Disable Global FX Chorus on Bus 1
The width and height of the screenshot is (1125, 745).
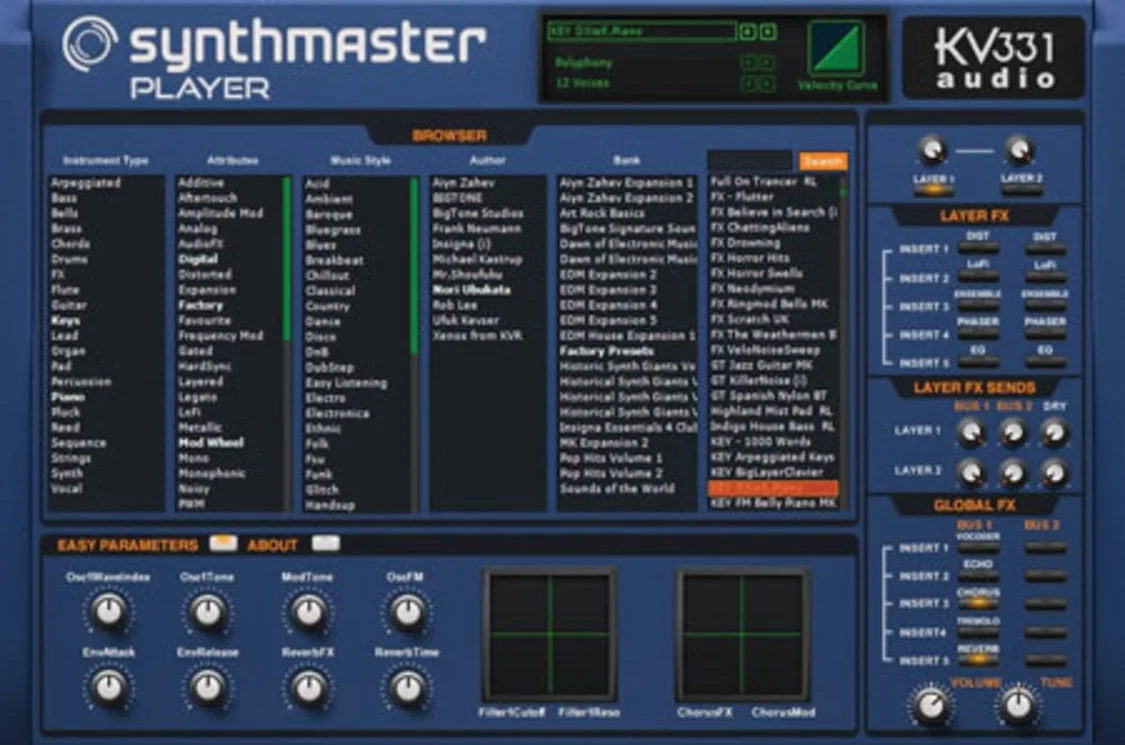point(978,604)
